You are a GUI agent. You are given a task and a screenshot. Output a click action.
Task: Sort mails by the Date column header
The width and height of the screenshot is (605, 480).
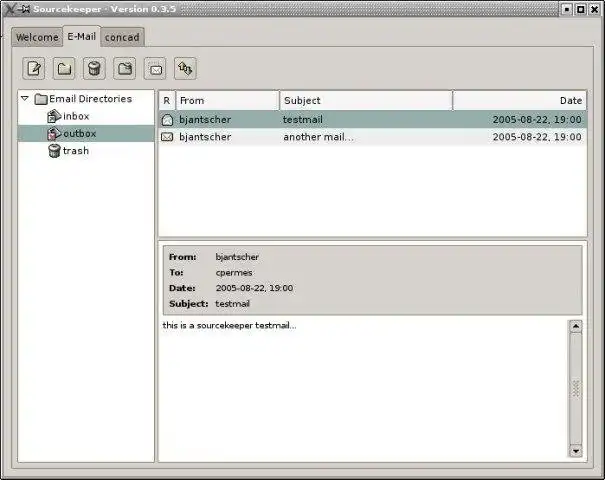click(x=520, y=101)
